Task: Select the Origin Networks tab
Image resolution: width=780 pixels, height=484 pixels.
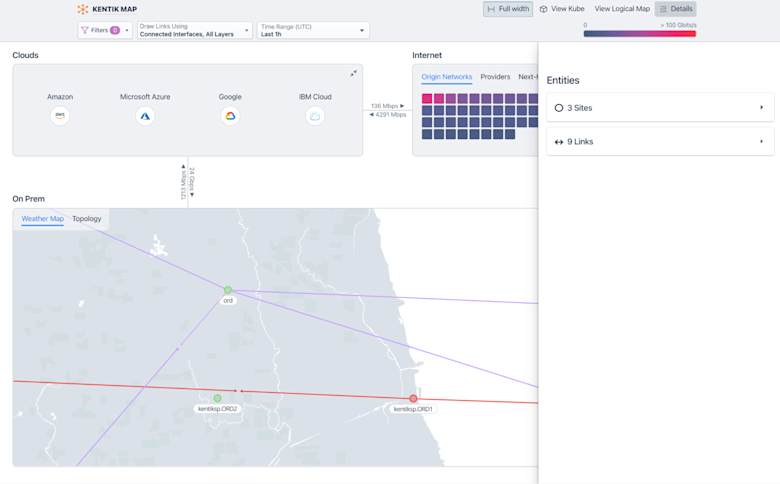Action: pos(447,77)
